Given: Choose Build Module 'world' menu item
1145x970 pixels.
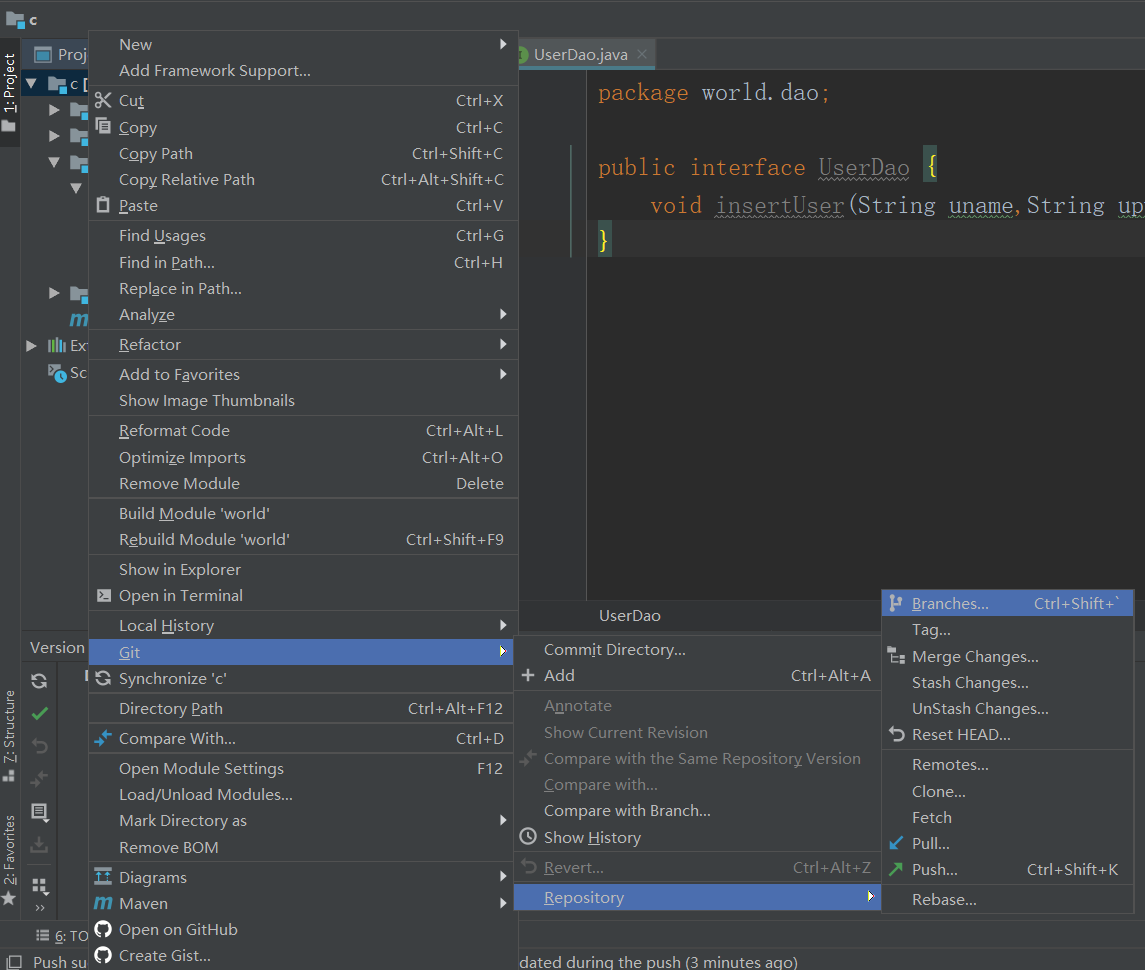Looking at the screenshot, I should [x=303, y=513].
